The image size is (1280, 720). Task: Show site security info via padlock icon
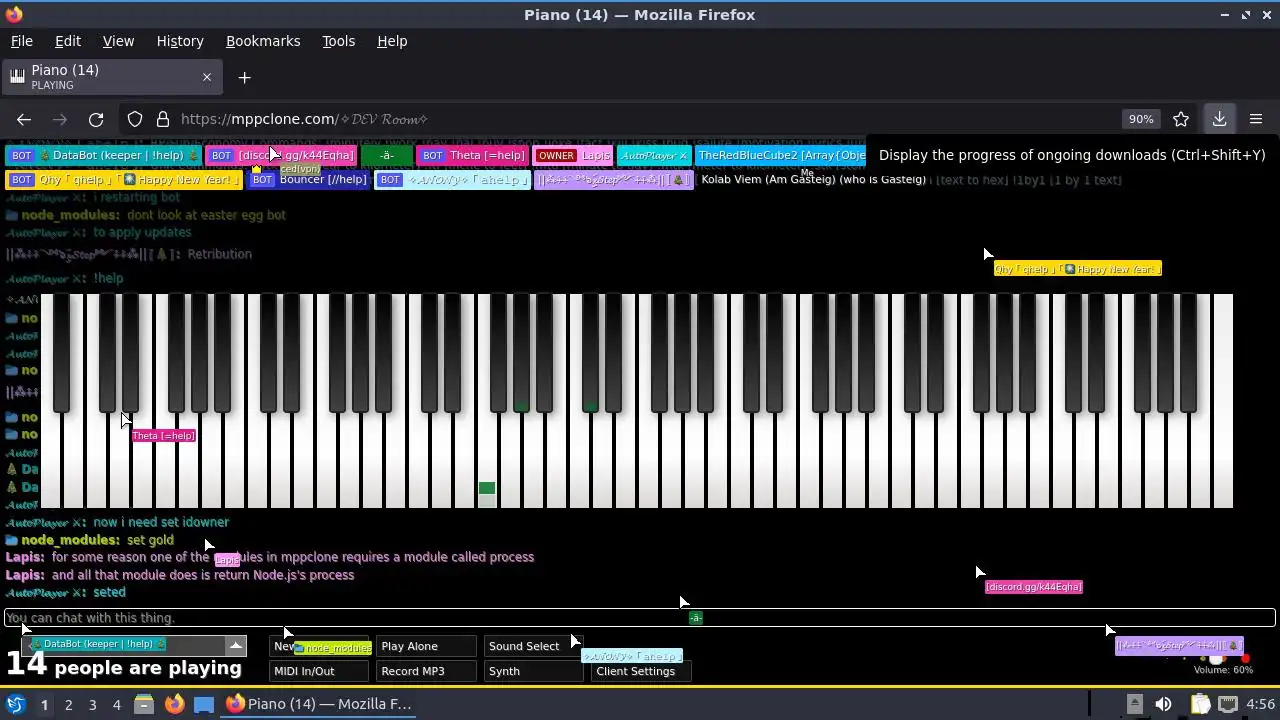[x=162, y=119]
